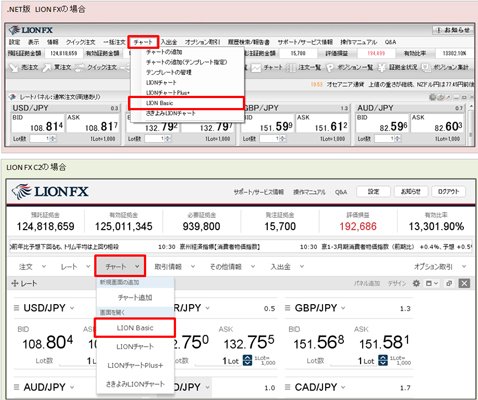Click AUD/JPY drag handle icon in C2
This screenshot has width=478, height=400.
[x=16, y=387]
